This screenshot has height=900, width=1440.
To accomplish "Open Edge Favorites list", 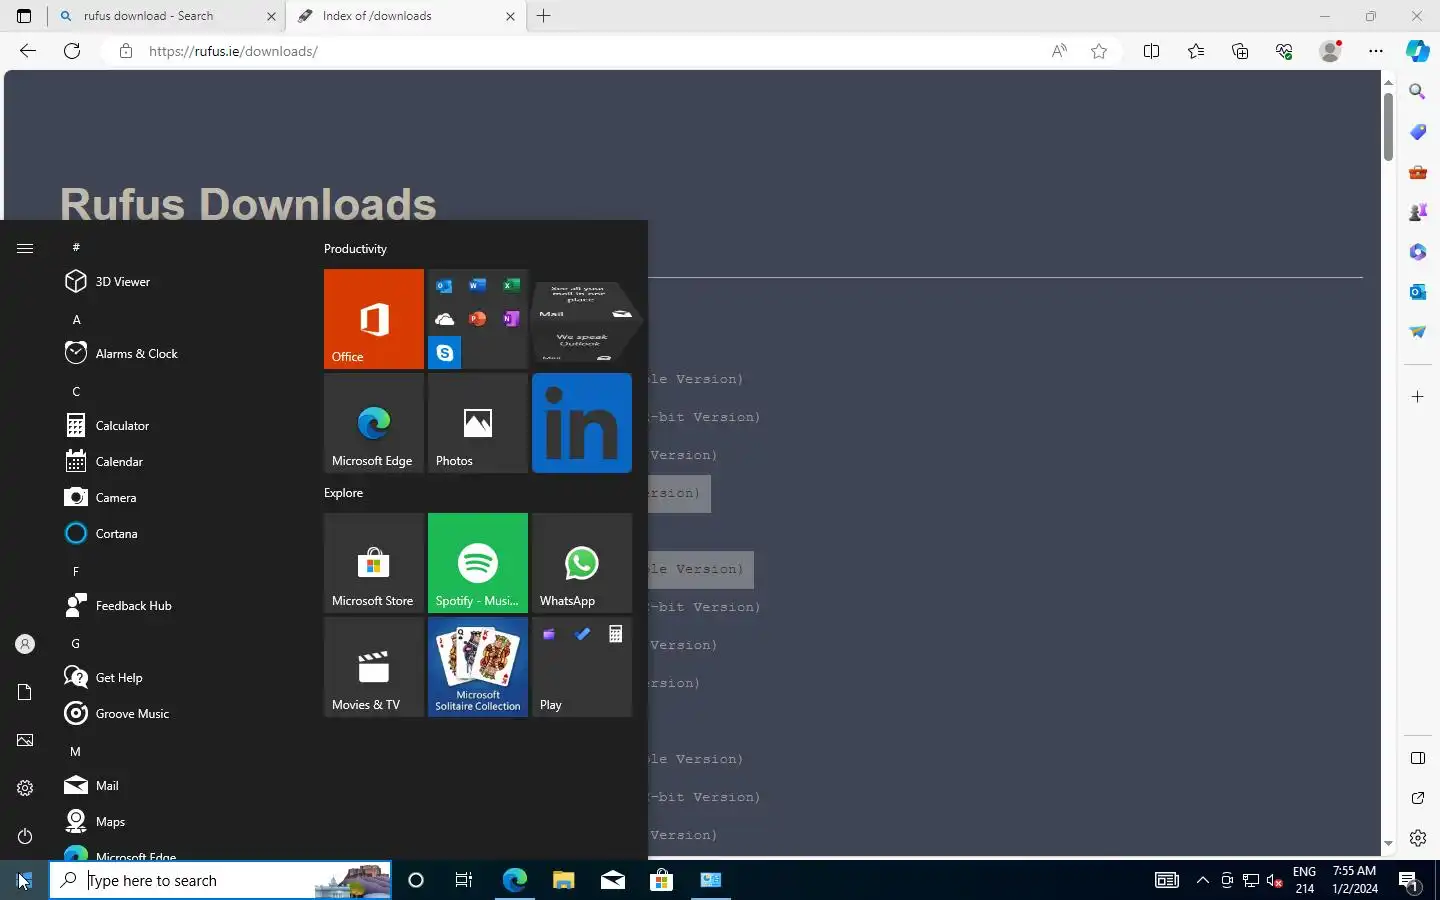I will (1196, 51).
